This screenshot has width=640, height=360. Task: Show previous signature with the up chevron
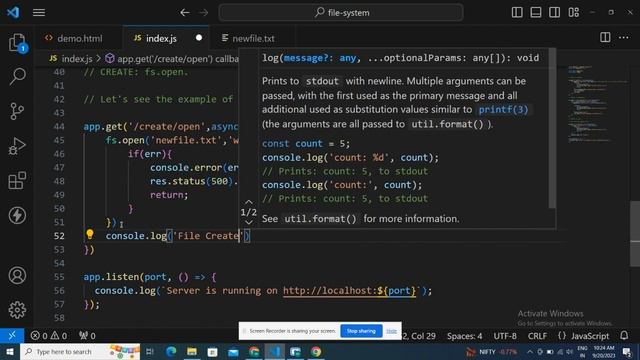pos(249,202)
